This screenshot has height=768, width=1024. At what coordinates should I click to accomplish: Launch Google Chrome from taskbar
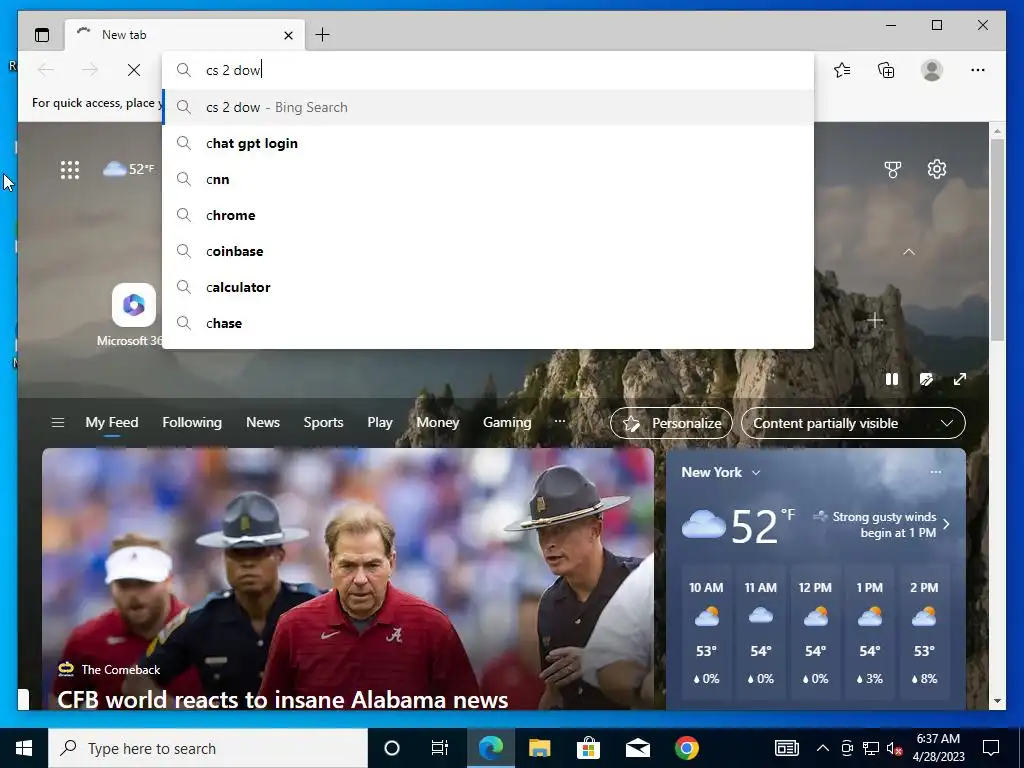[686, 748]
